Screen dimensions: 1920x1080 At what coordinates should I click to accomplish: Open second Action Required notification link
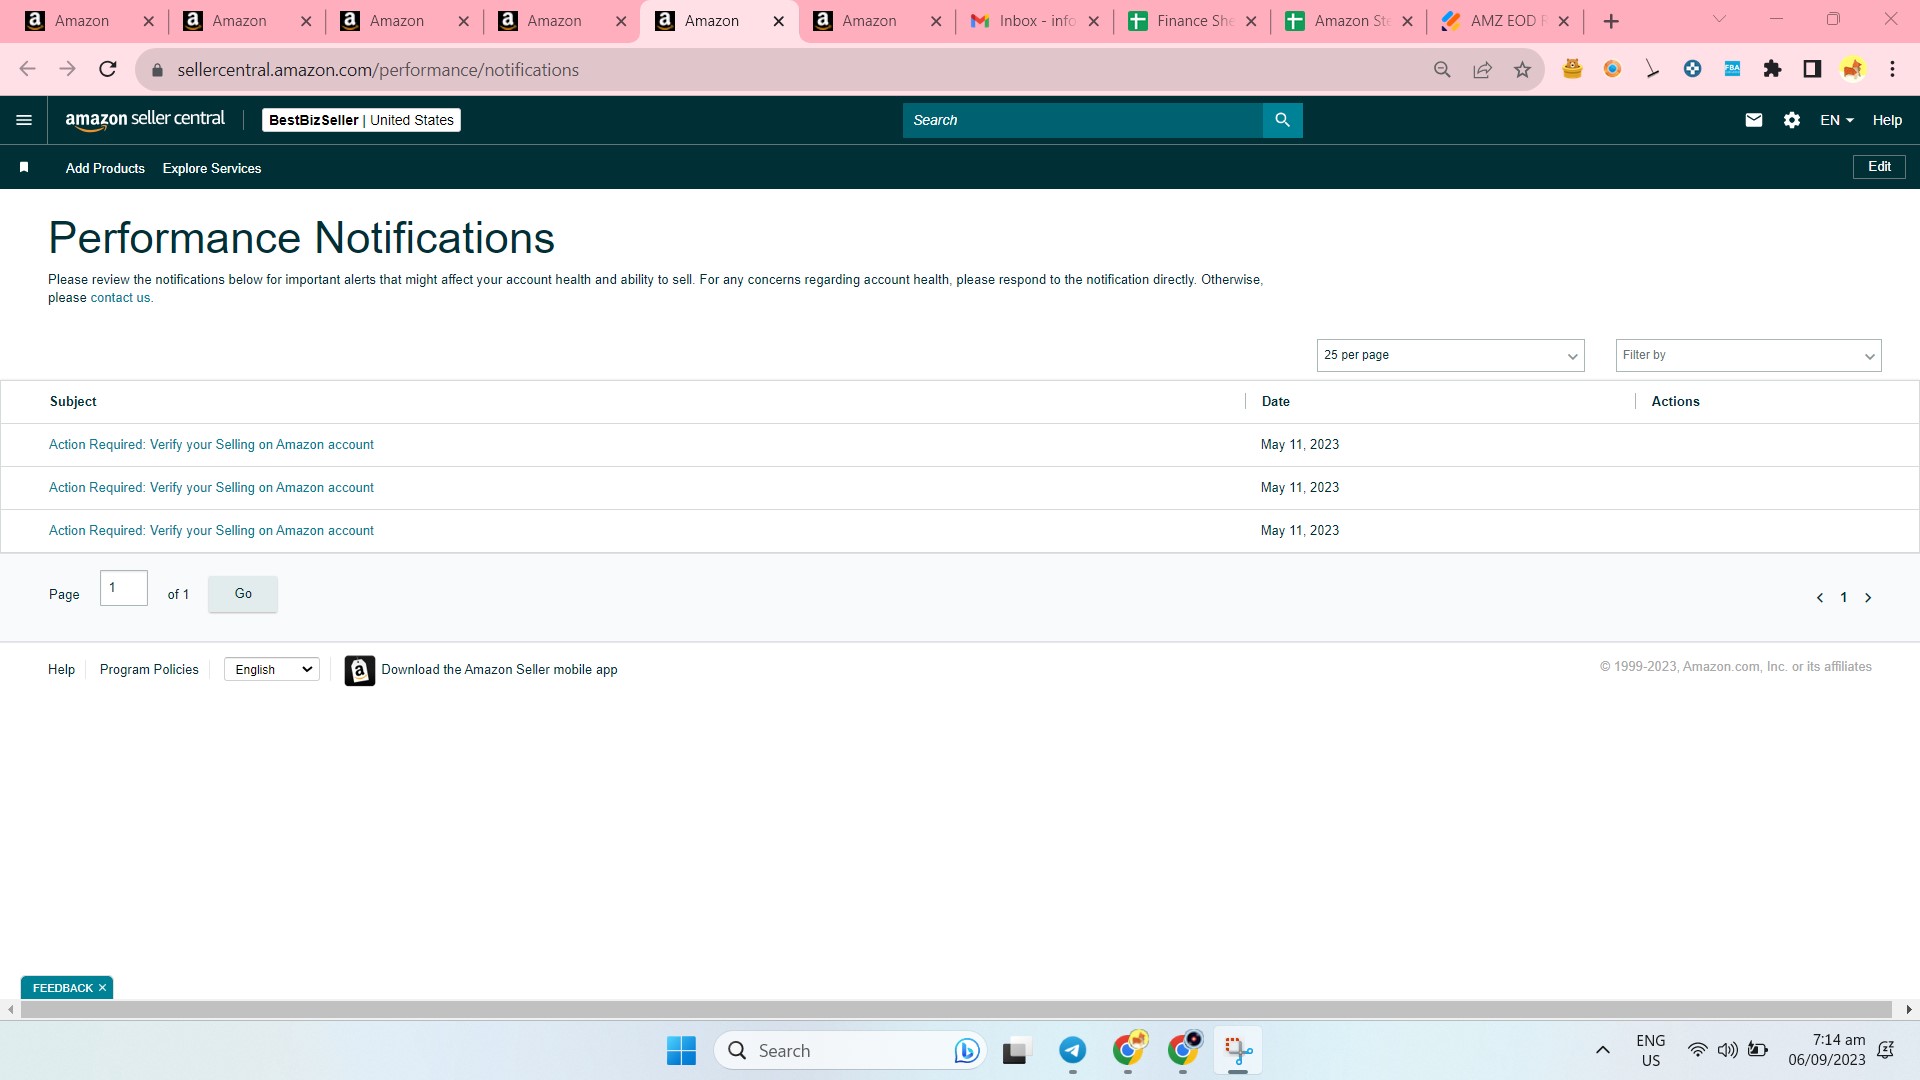[x=211, y=488]
